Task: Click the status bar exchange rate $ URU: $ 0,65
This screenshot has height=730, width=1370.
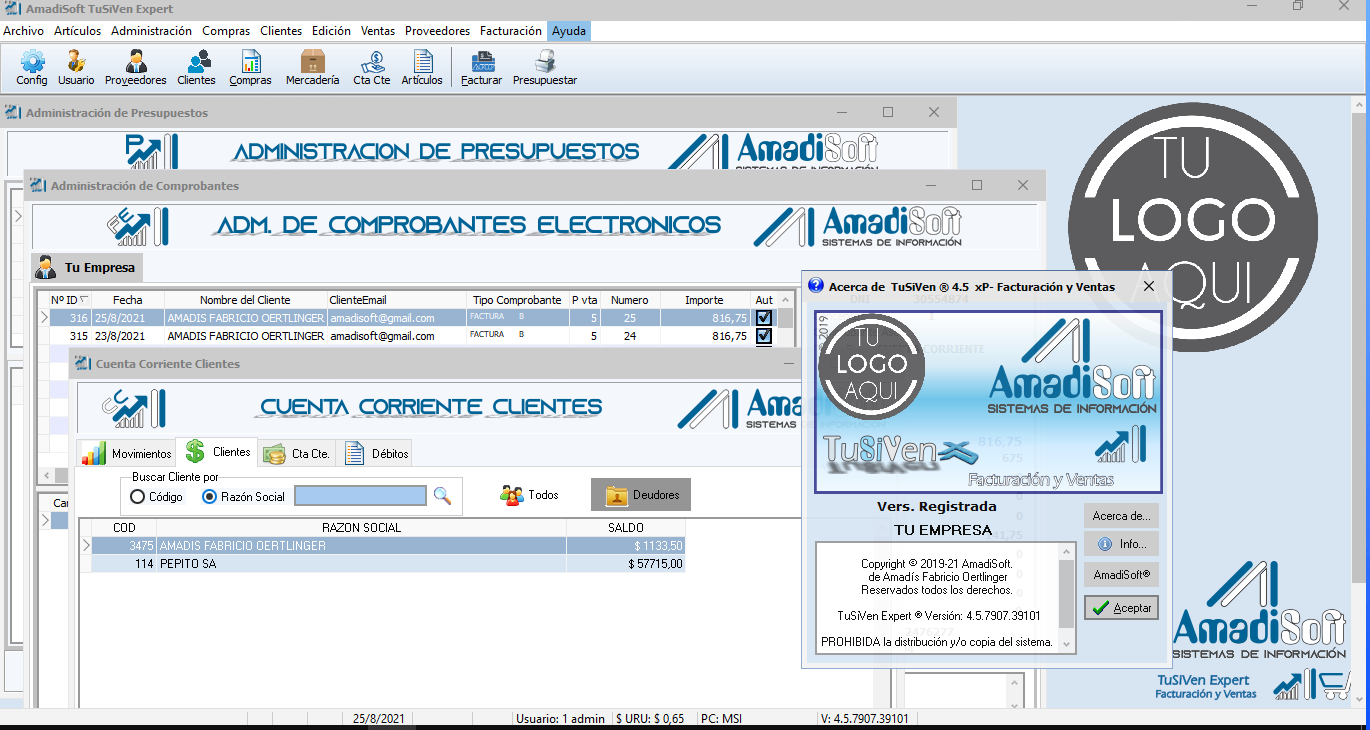Action: pyautogui.click(x=651, y=718)
